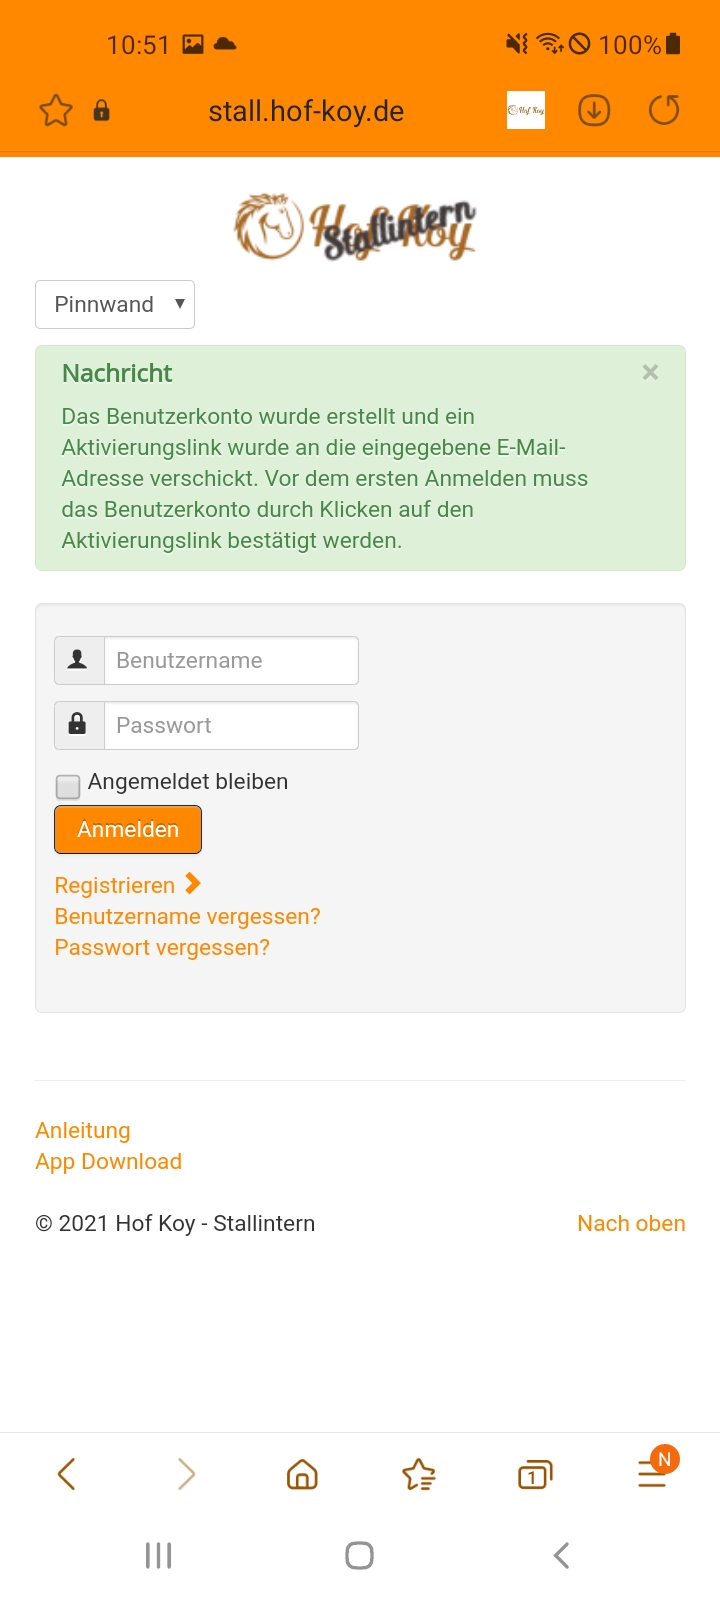Open the Pinnwand dropdown menu

click(115, 304)
